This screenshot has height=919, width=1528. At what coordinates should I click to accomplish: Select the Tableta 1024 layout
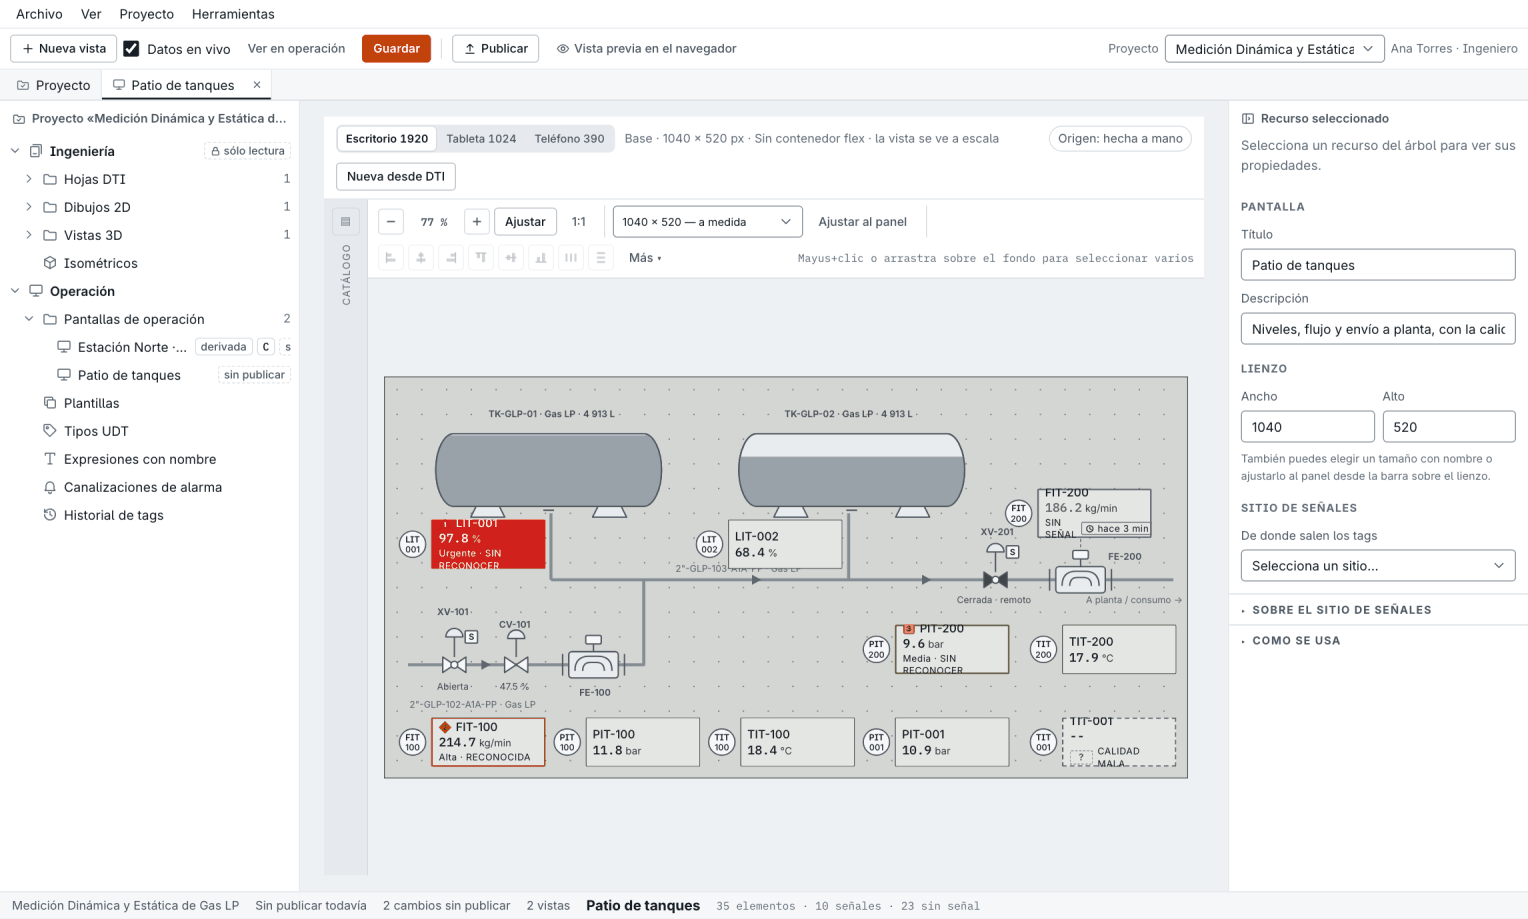(481, 139)
